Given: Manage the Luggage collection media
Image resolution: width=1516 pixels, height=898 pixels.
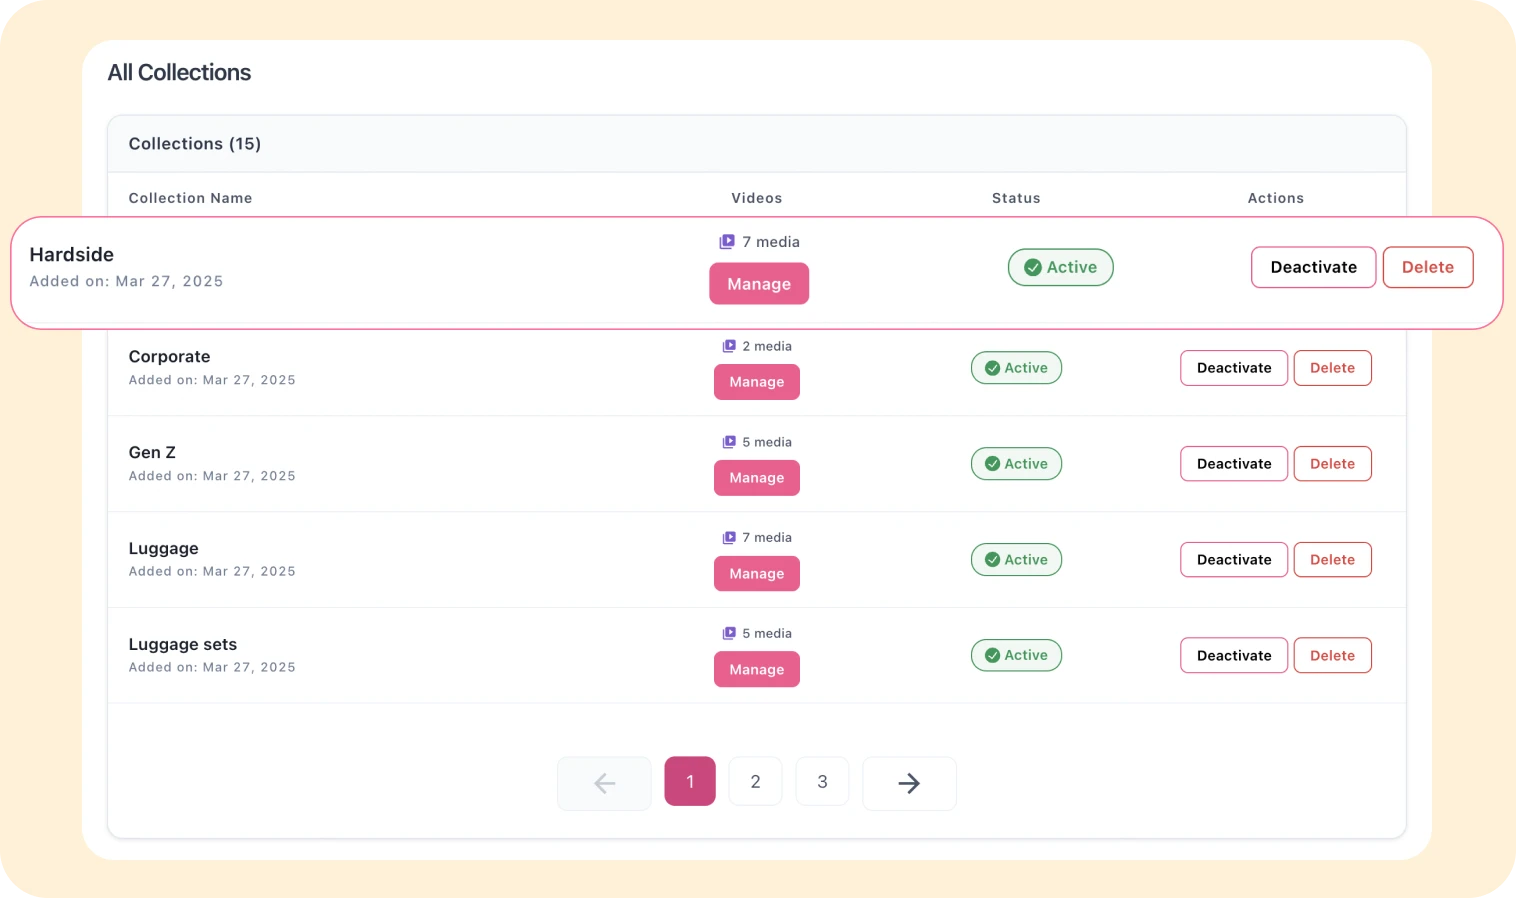Looking at the screenshot, I should pos(756,574).
